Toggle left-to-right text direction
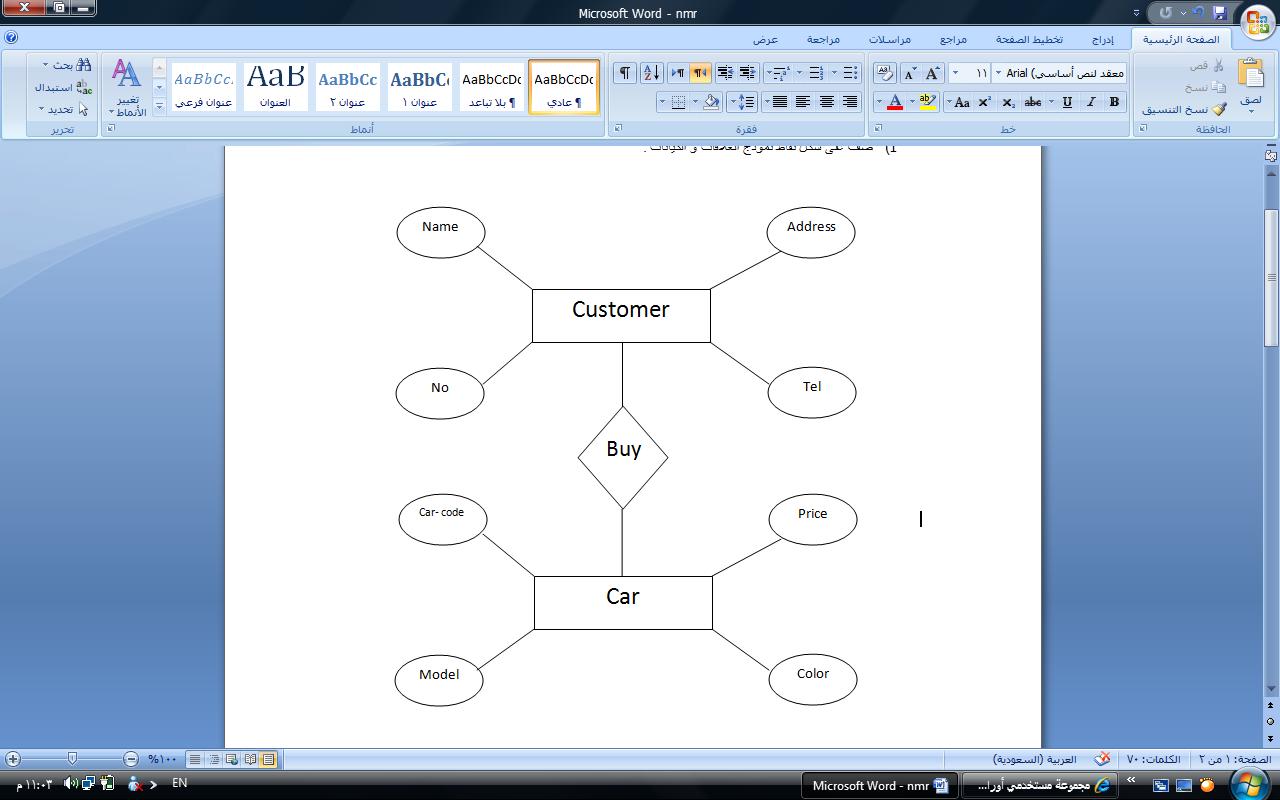Image resolution: width=1280 pixels, height=800 pixels. click(677, 73)
